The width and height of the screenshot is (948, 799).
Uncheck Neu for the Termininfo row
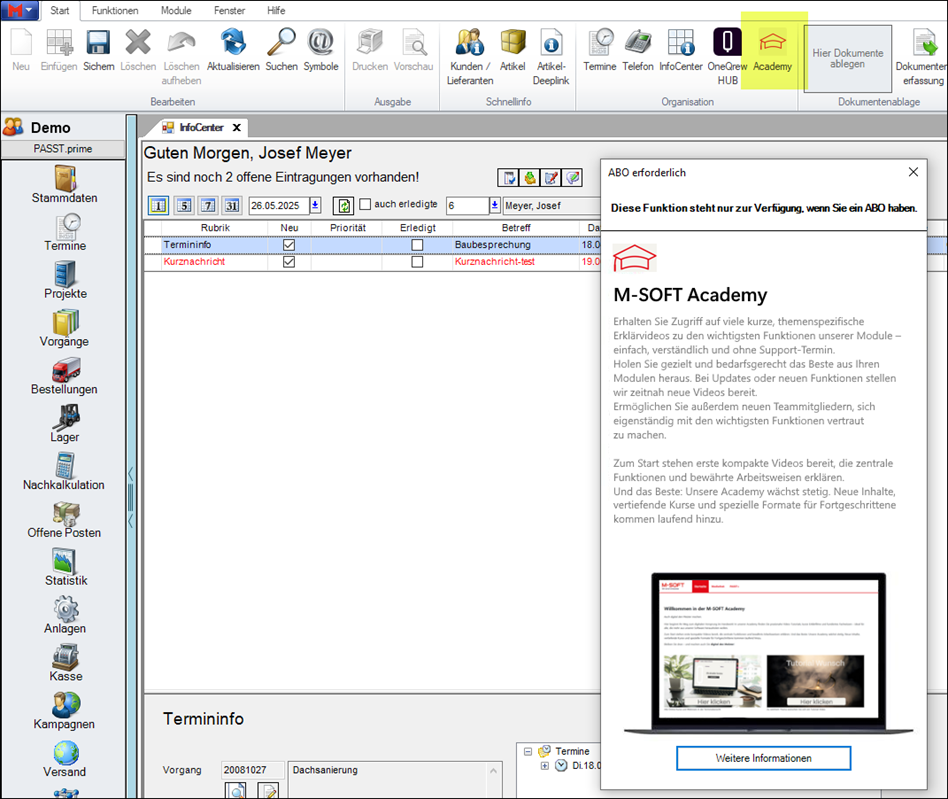(x=289, y=245)
